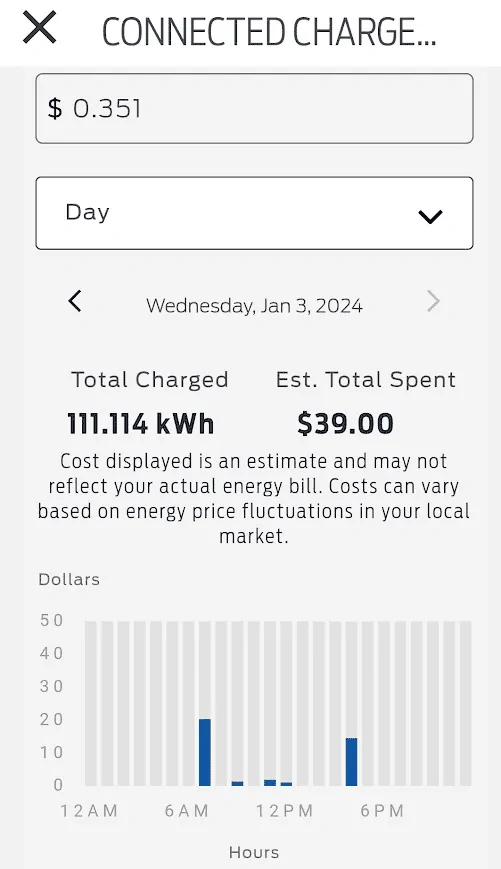Edit the $ 0.351 energy rate field
The width and height of the screenshot is (501, 869).
[x=254, y=109]
